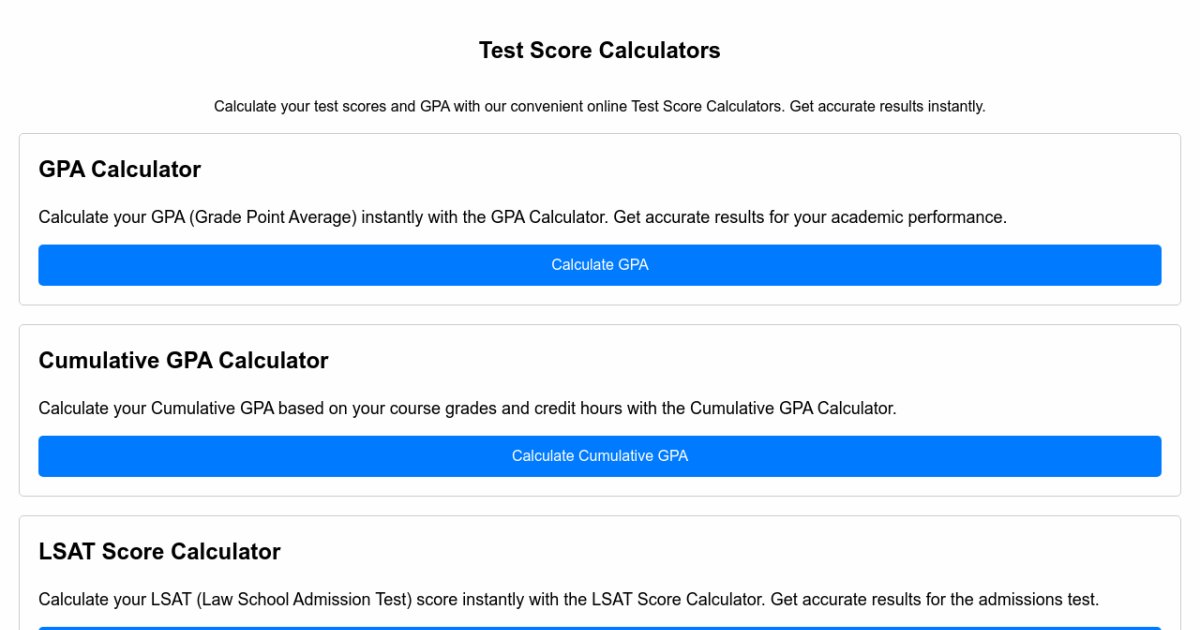Select the GPA Calculator heading

click(120, 170)
